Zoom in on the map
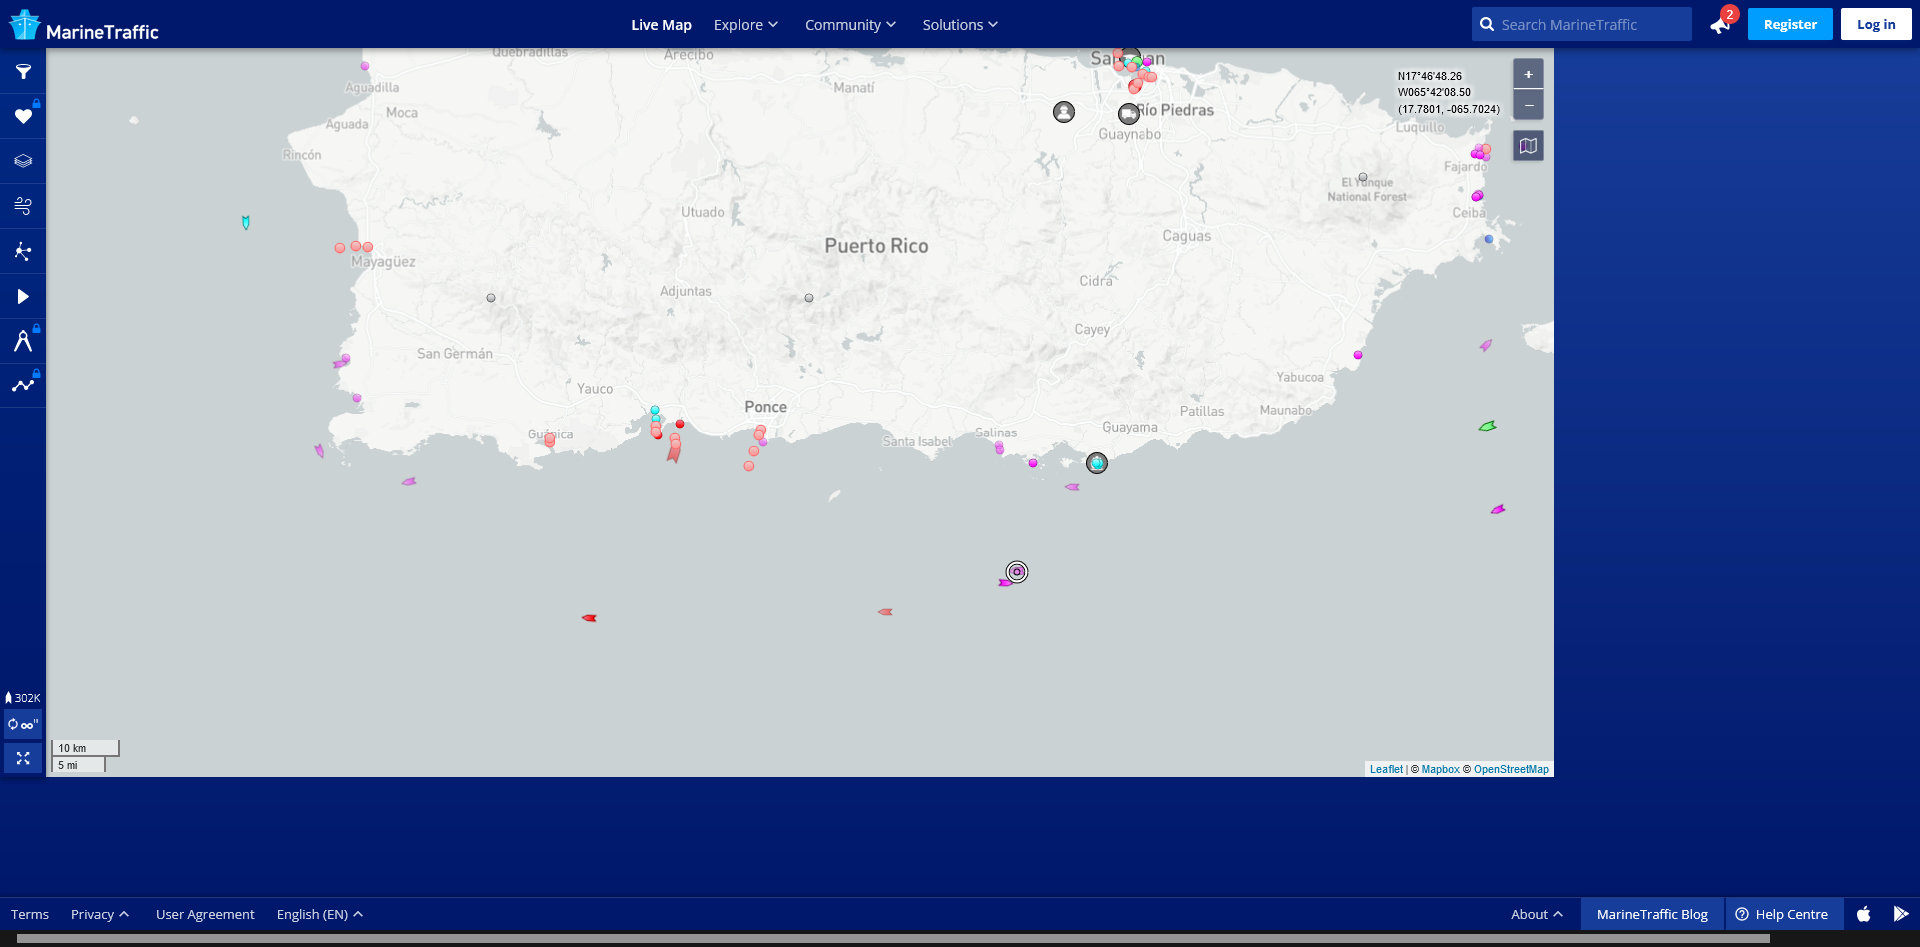 1528,74
